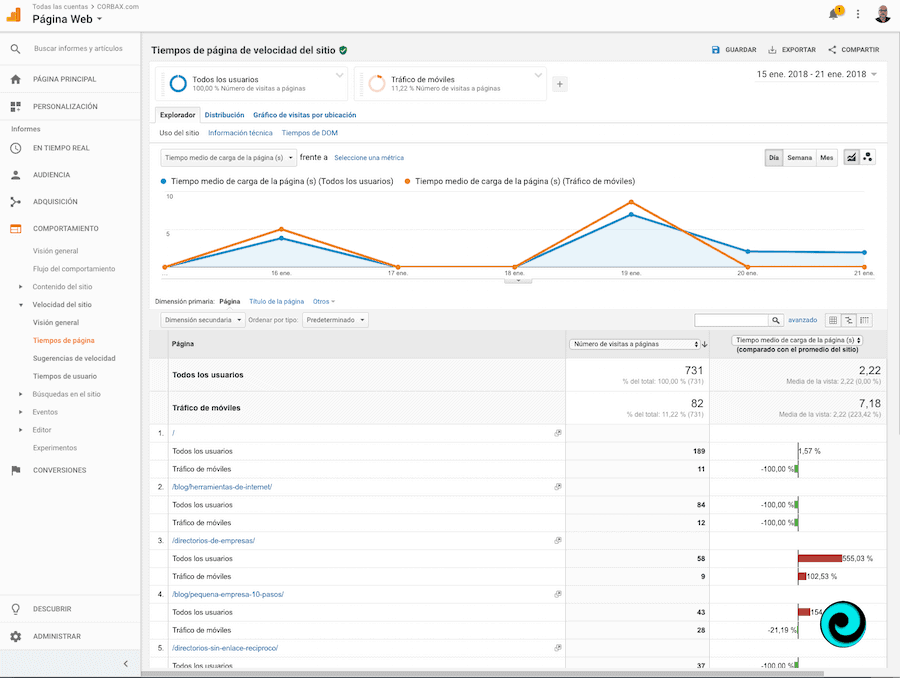Open En Tiempo Real clock icon

click(15, 148)
